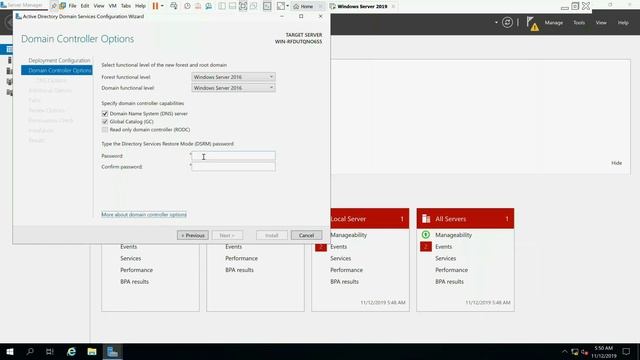Viewport: 640px width, 360px height.
Task: Open Performance under the All Servers tile
Action: pos(451,270)
